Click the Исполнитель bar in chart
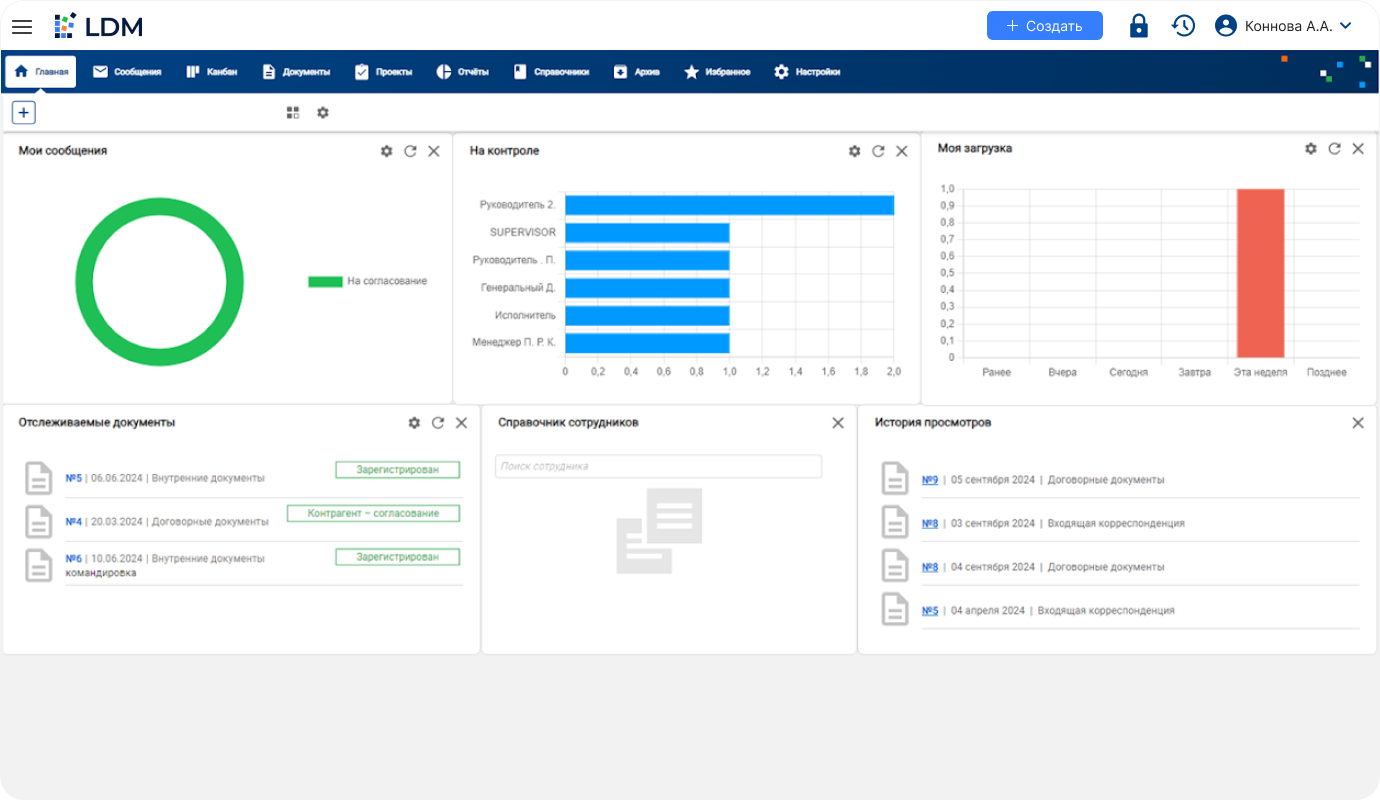Image resolution: width=1380 pixels, height=800 pixels. pos(647,315)
